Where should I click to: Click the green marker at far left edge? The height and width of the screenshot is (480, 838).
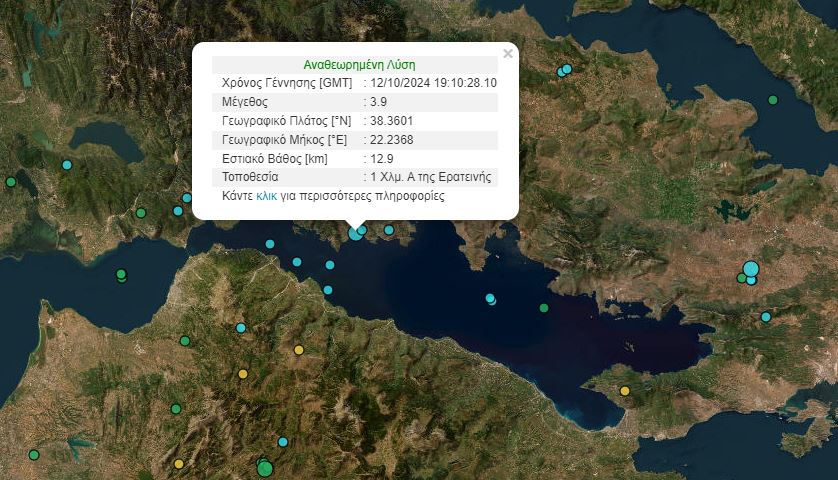[x=11, y=182]
